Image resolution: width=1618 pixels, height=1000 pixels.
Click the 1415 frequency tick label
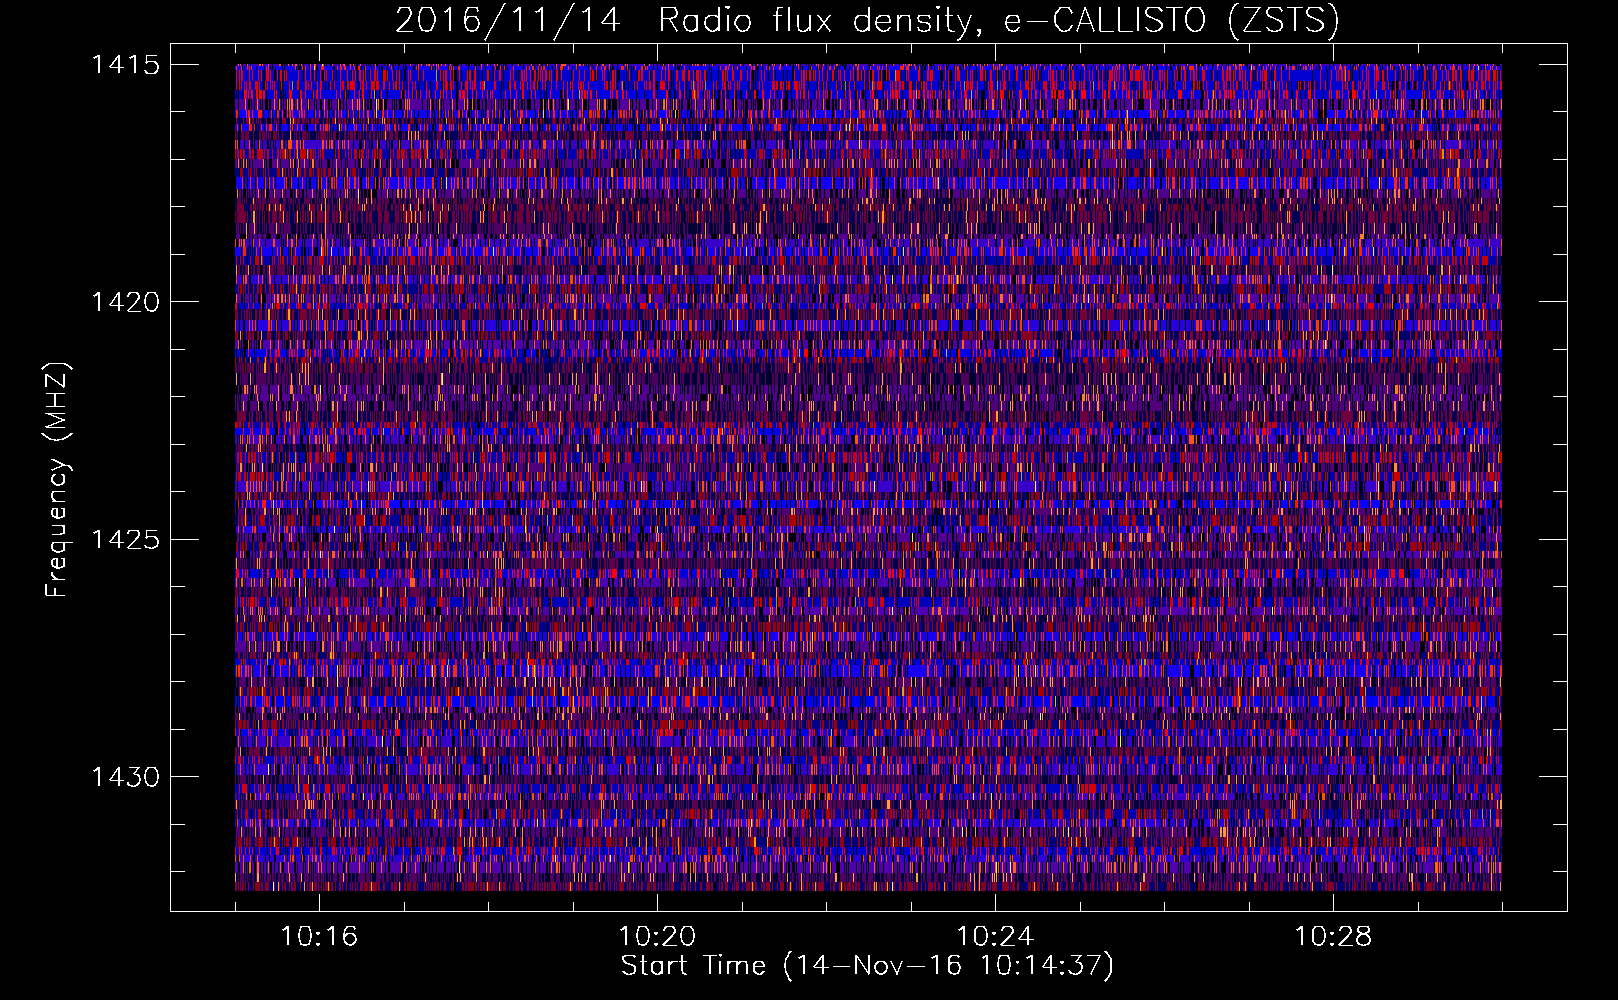(x=125, y=65)
